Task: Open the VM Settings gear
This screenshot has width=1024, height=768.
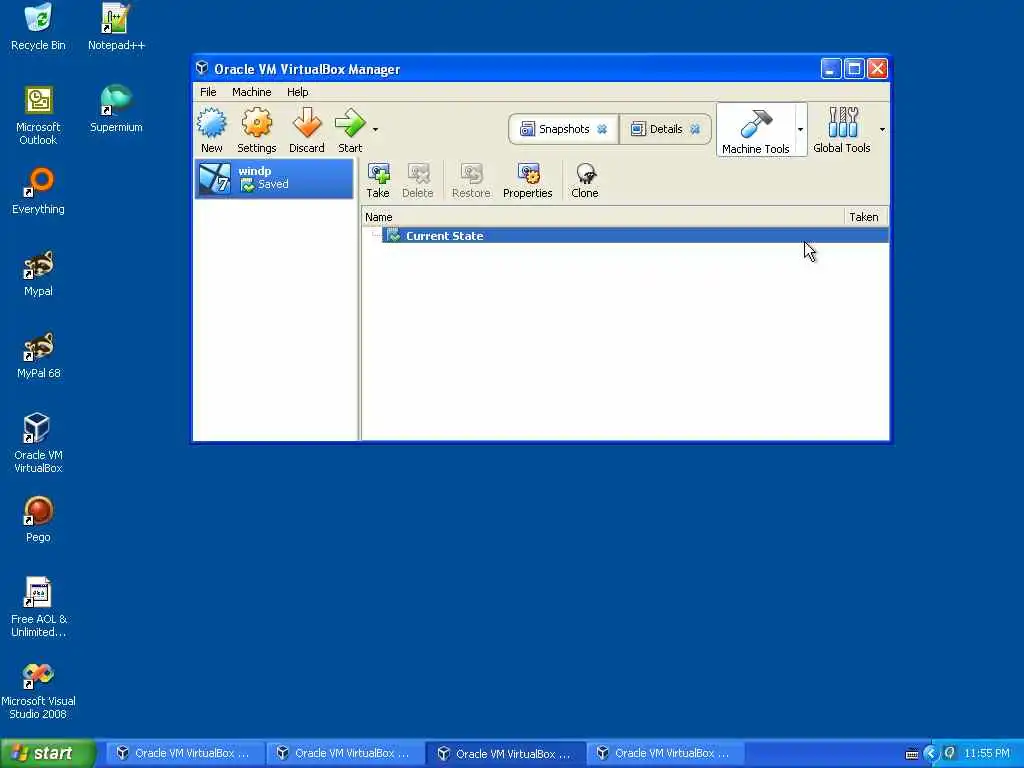Action: pyautogui.click(x=257, y=130)
